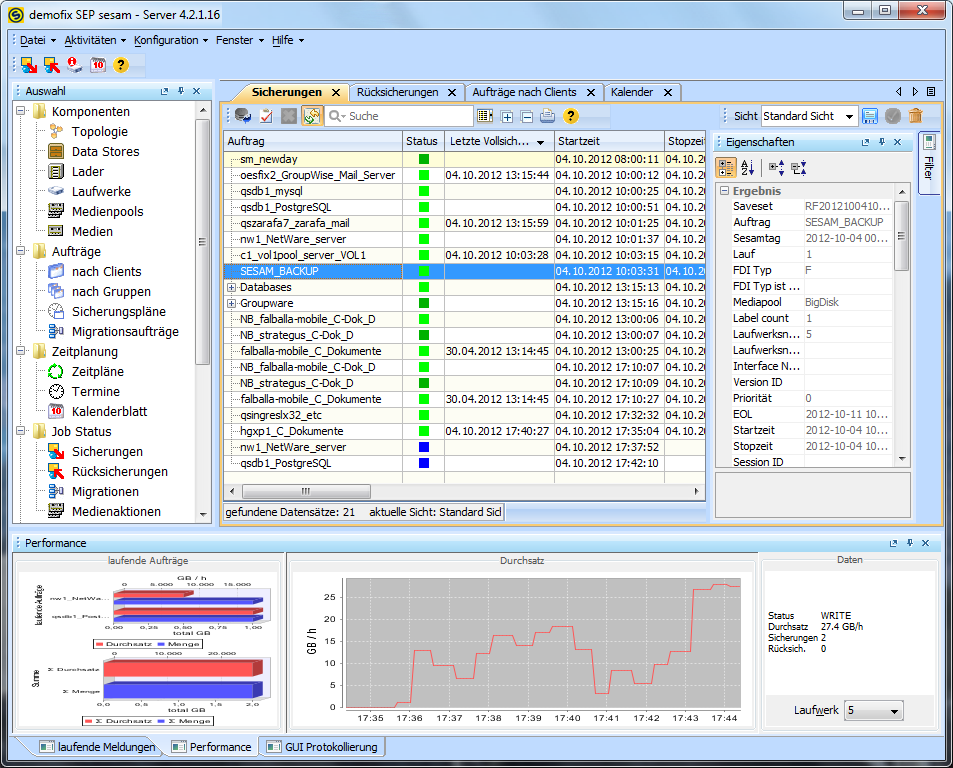Image resolution: width=953 pixels, height=768 pixels.
Task: Click the immediate restore toolbar icon
Action: [52, 65]
